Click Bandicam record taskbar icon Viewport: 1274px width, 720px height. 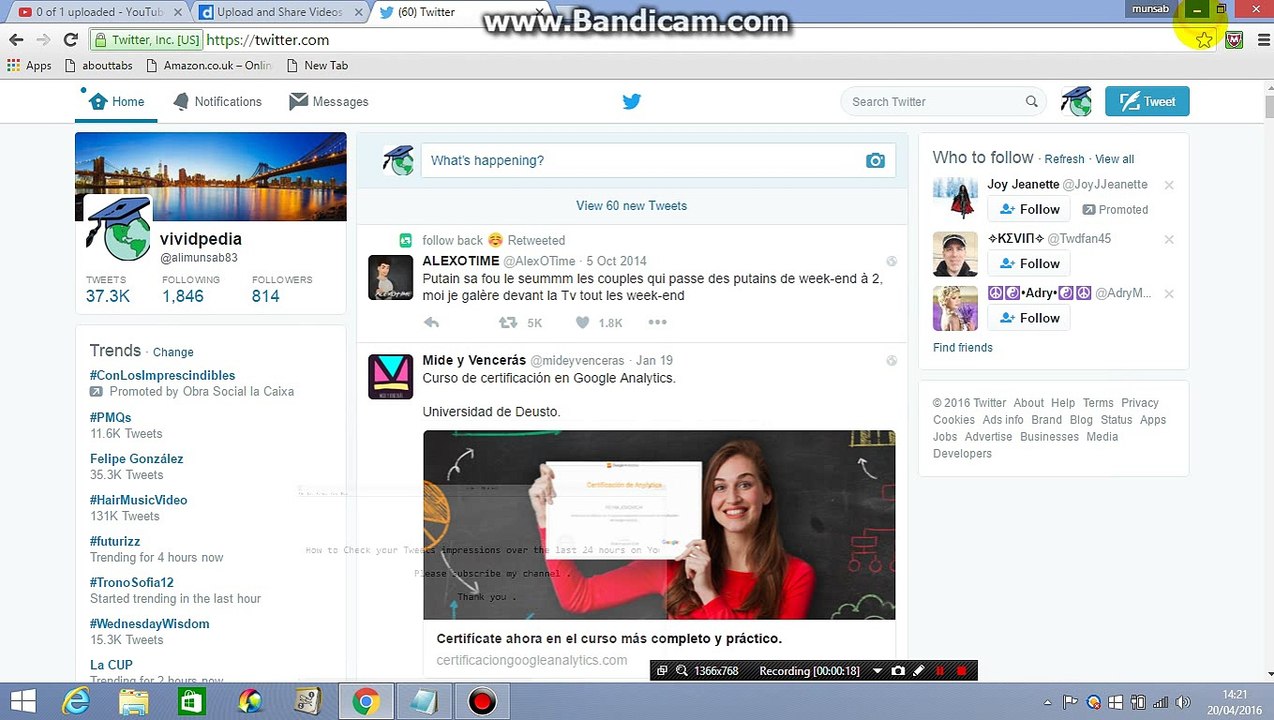482,702
